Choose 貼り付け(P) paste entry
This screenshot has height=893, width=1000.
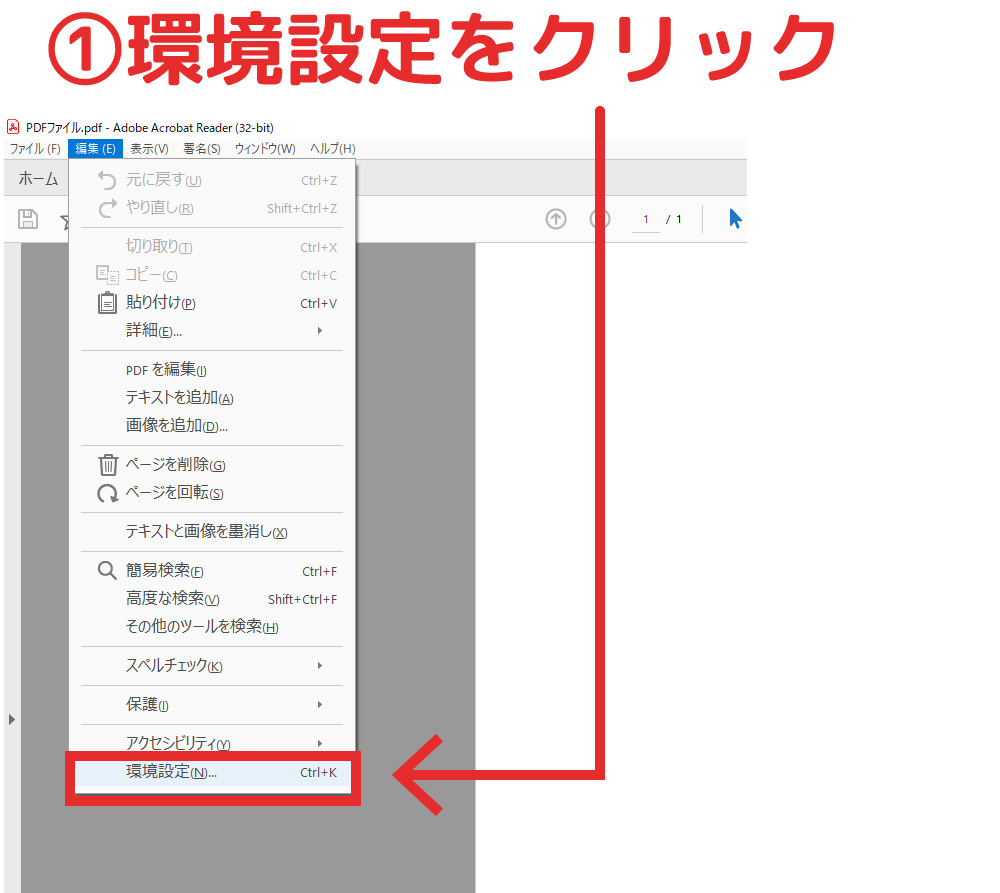pos(212,303)
